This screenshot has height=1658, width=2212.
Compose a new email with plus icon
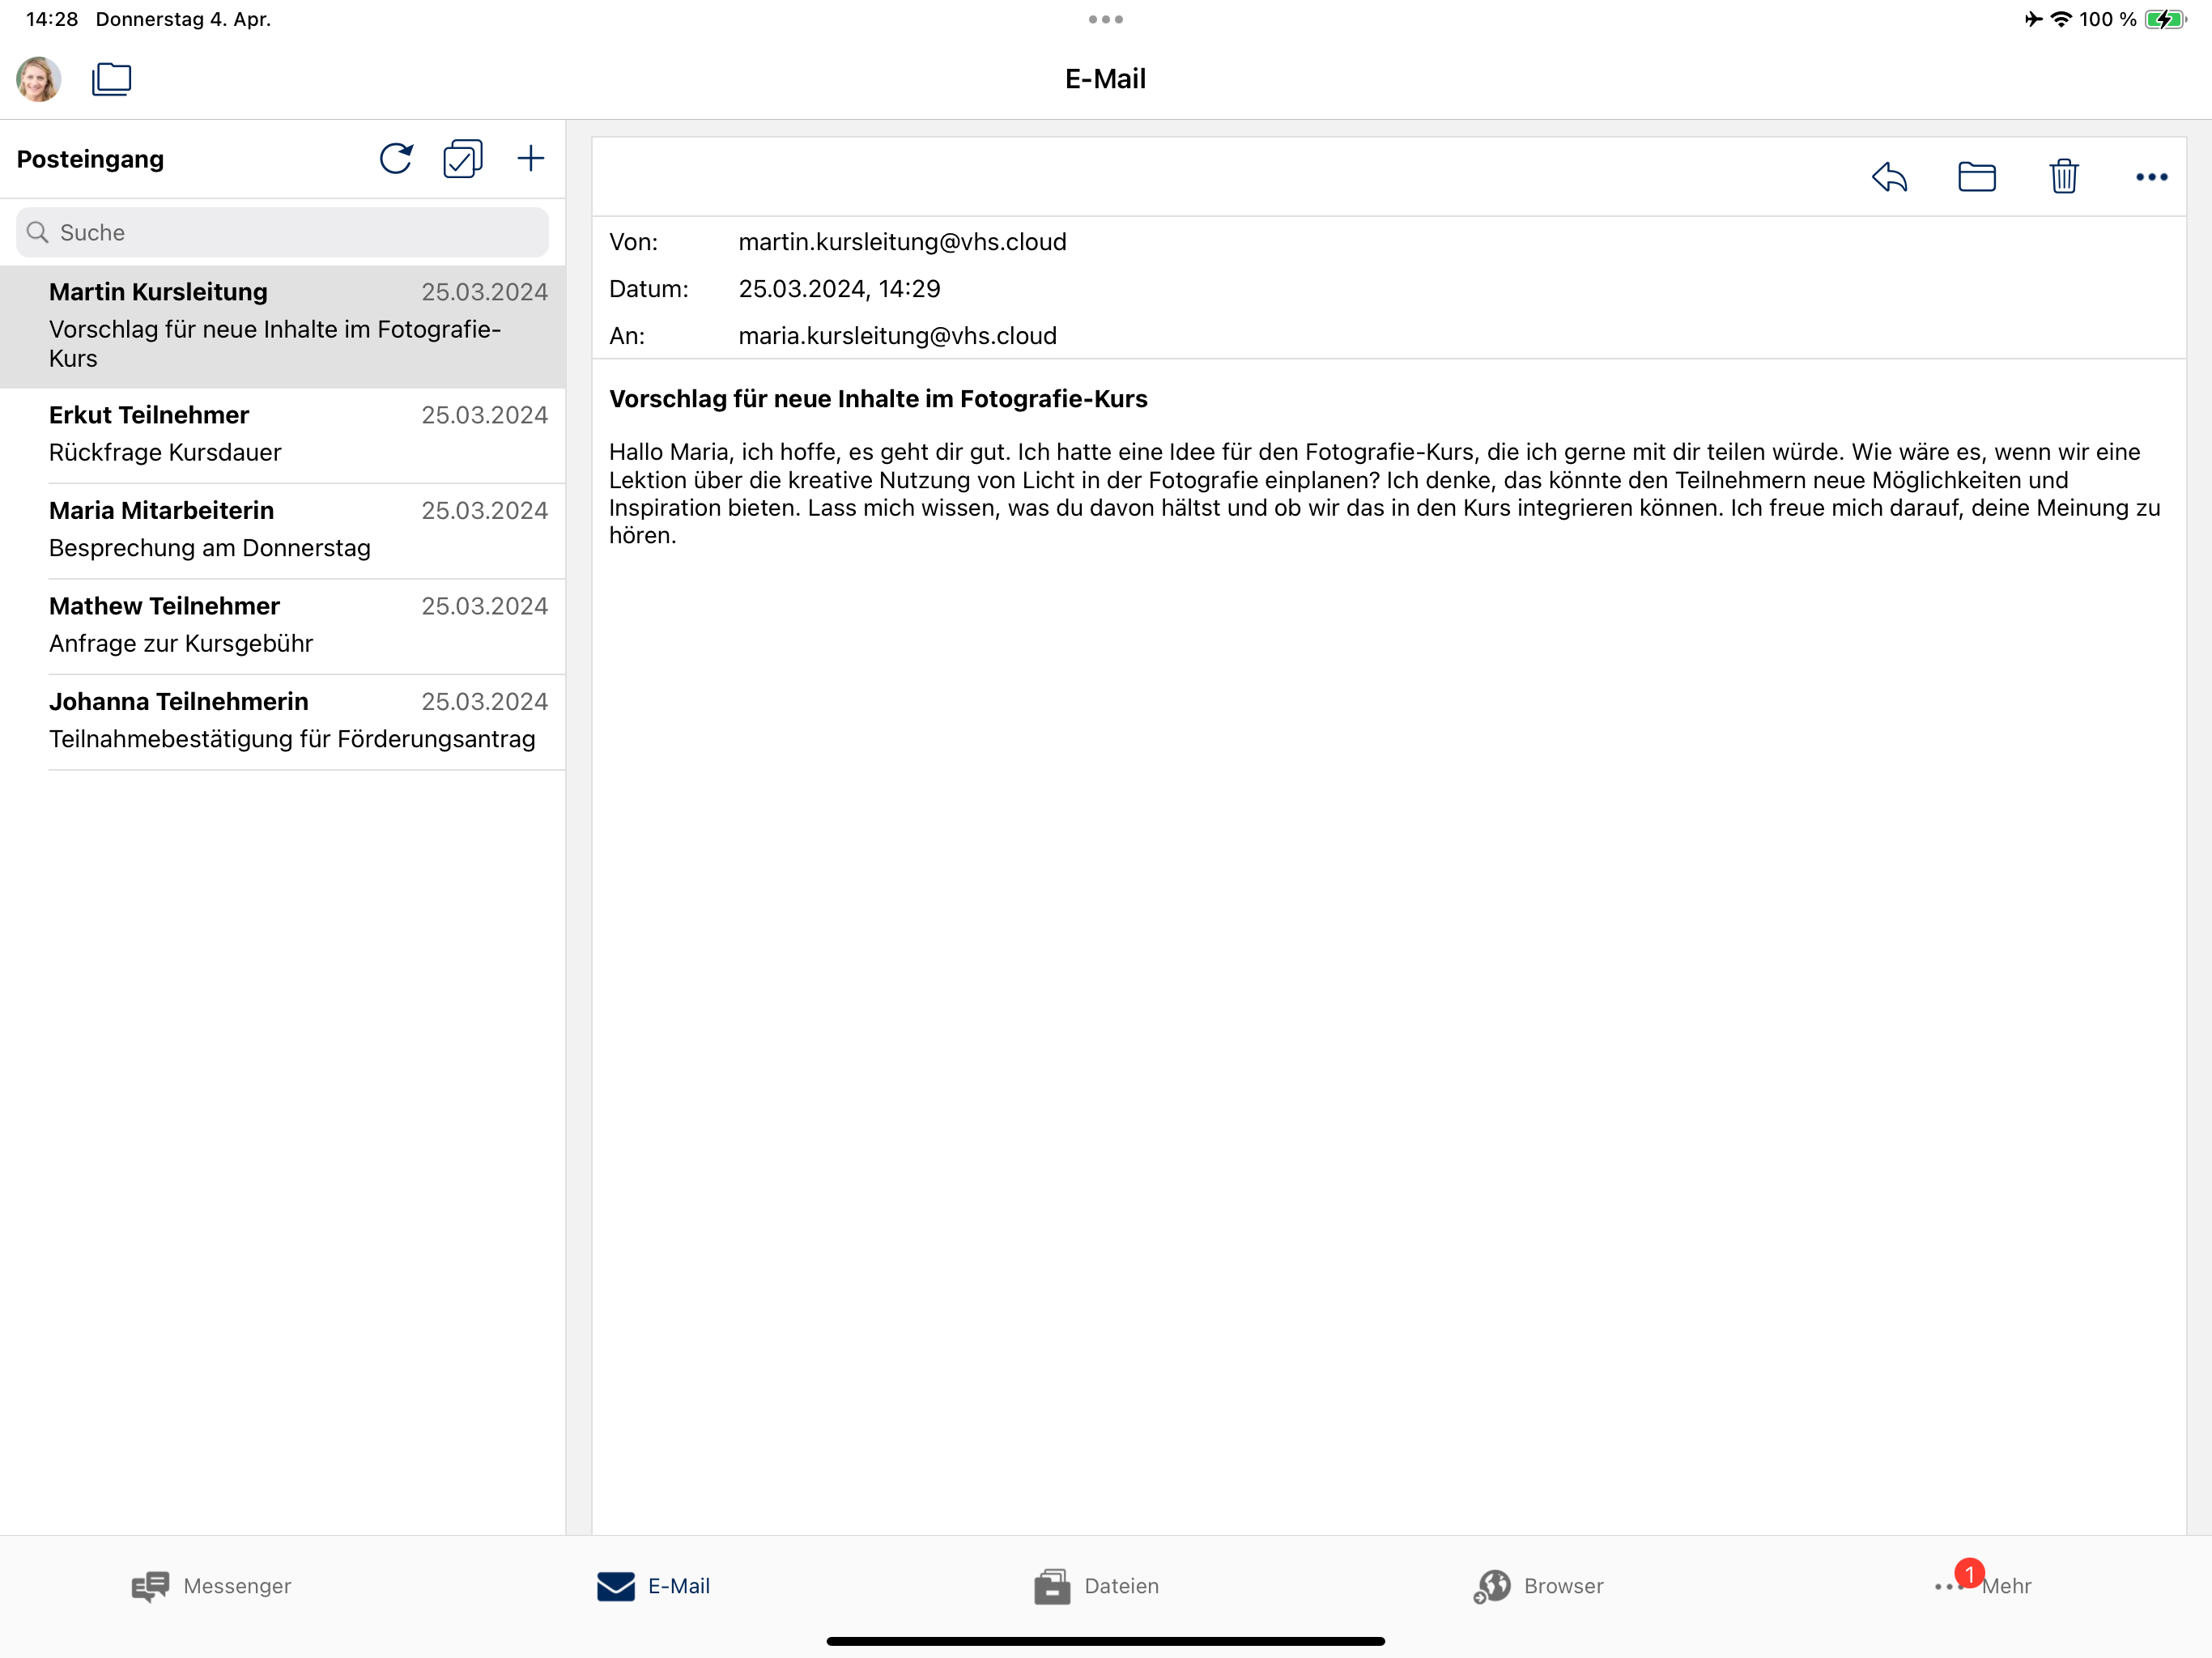pyautogui.click(x=531, y=158)
